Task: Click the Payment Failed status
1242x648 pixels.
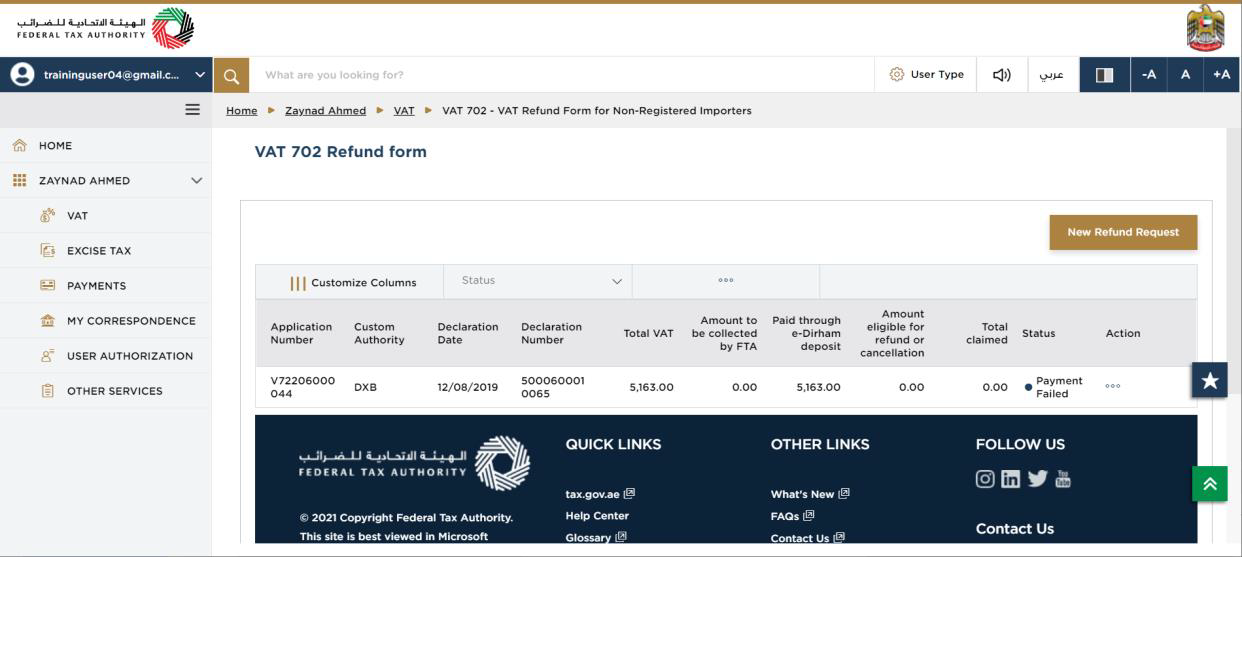Action: (x=1054, y=387)
